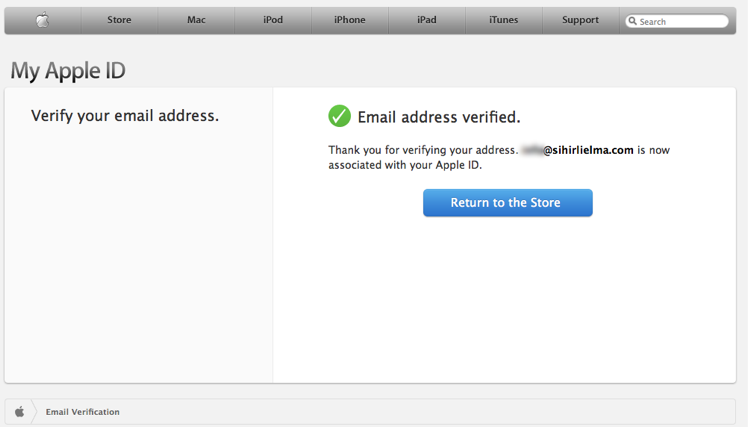Click the Apple logo in the navigation bar
Screen dimensions: 748x427
pyautogui.click(x=42, y=20)
